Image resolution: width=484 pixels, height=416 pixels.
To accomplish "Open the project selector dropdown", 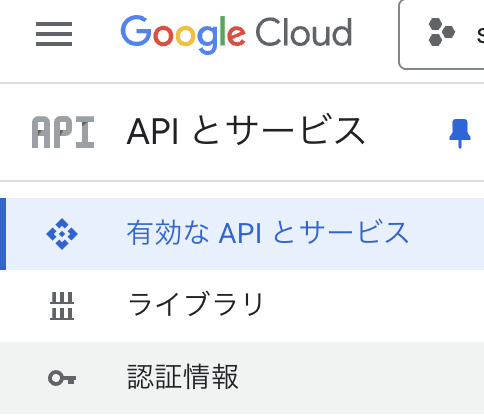I will point(442,33).
